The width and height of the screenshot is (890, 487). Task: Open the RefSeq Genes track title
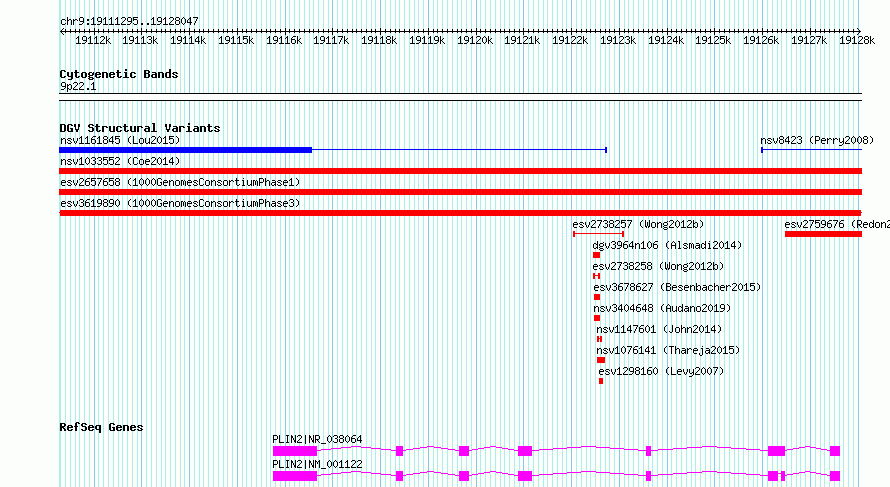pos(101,427)
